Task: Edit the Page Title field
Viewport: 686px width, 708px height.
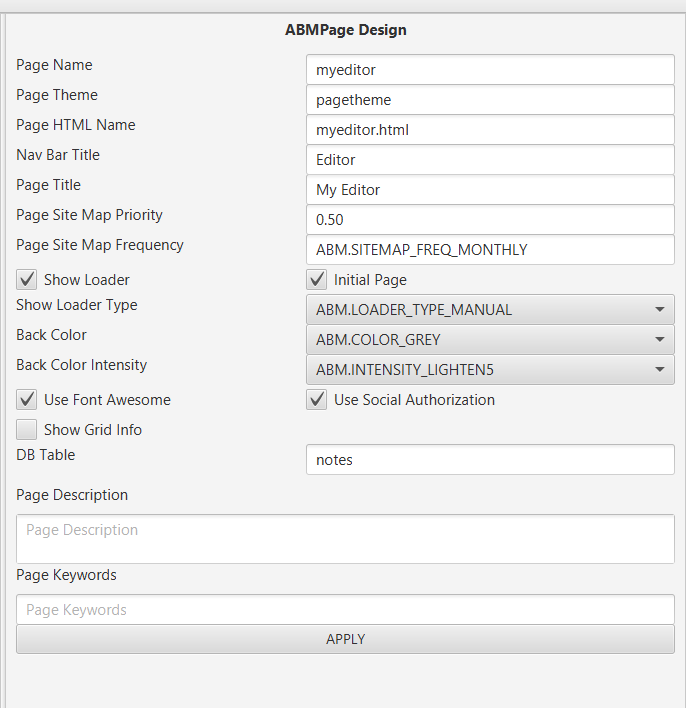Action: click(x=490, y=190)
